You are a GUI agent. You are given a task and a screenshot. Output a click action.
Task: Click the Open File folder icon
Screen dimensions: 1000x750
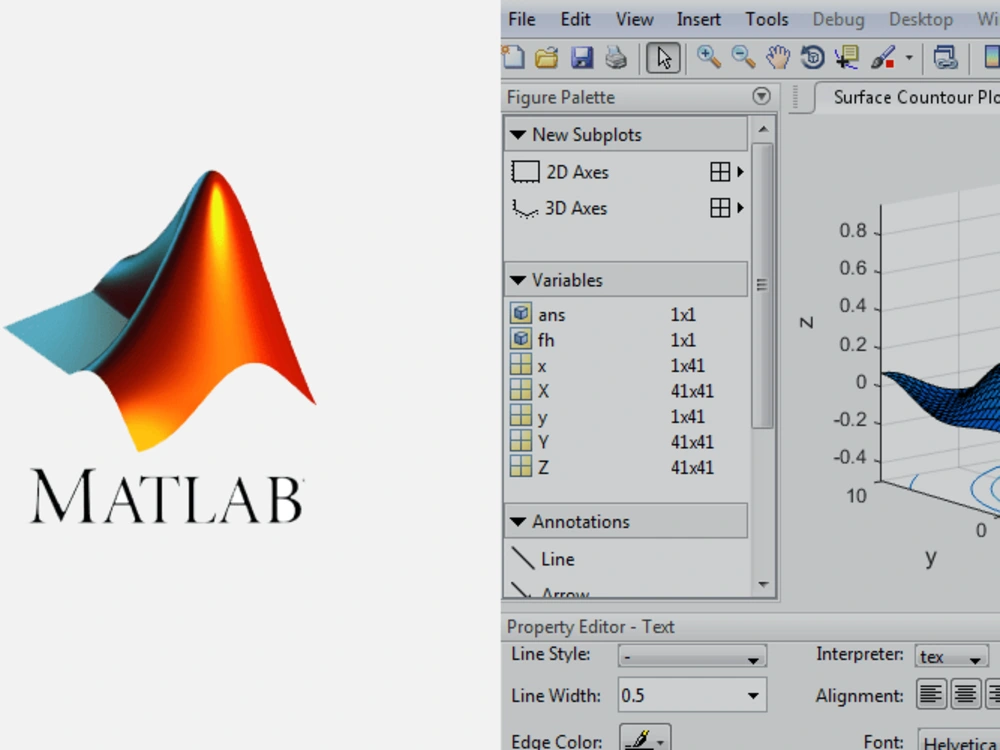[x=547, y=58]
